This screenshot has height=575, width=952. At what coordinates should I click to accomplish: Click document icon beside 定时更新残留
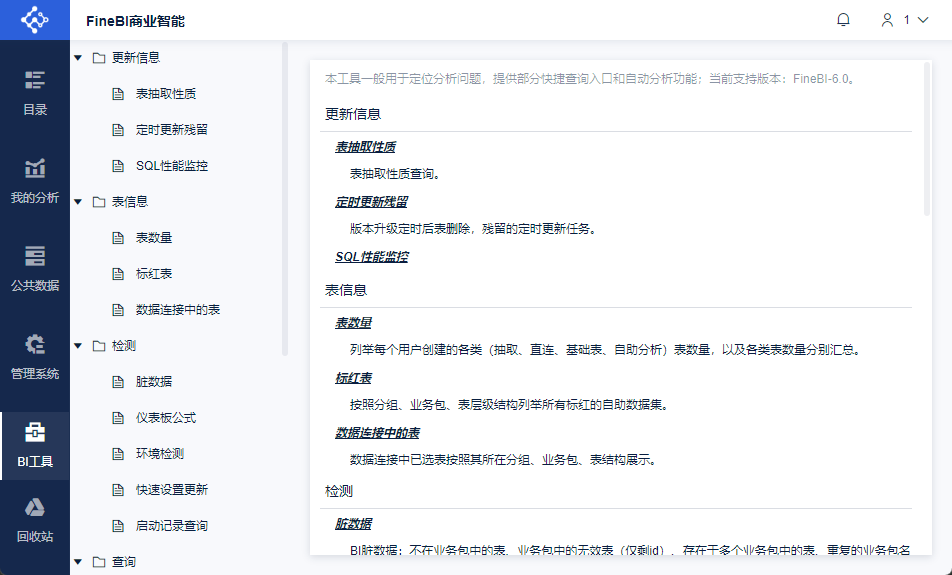coord(118,129)
